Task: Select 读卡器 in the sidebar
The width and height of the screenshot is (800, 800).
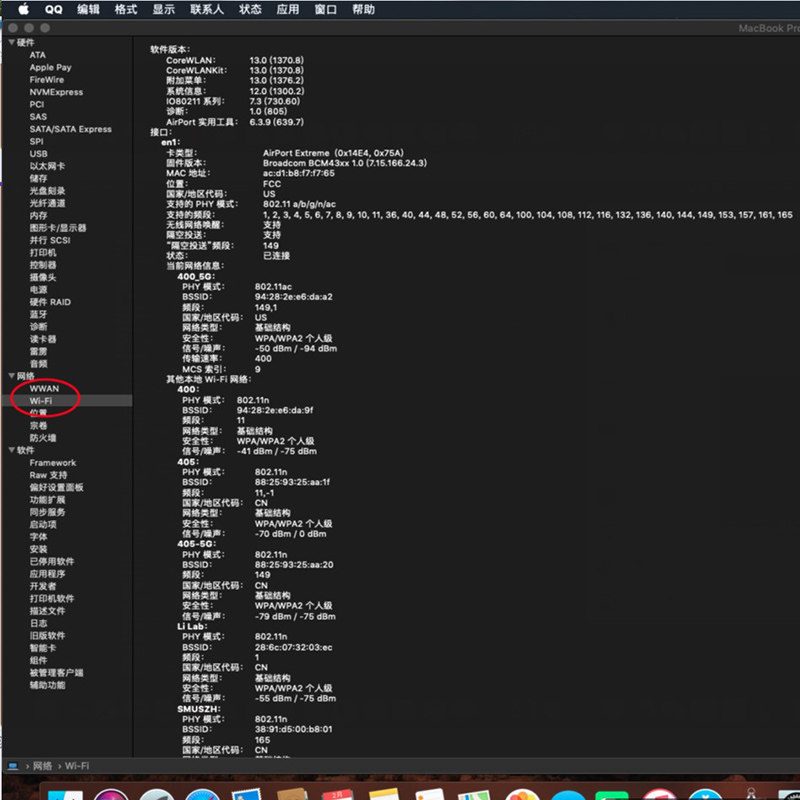Action: point(43,339)
